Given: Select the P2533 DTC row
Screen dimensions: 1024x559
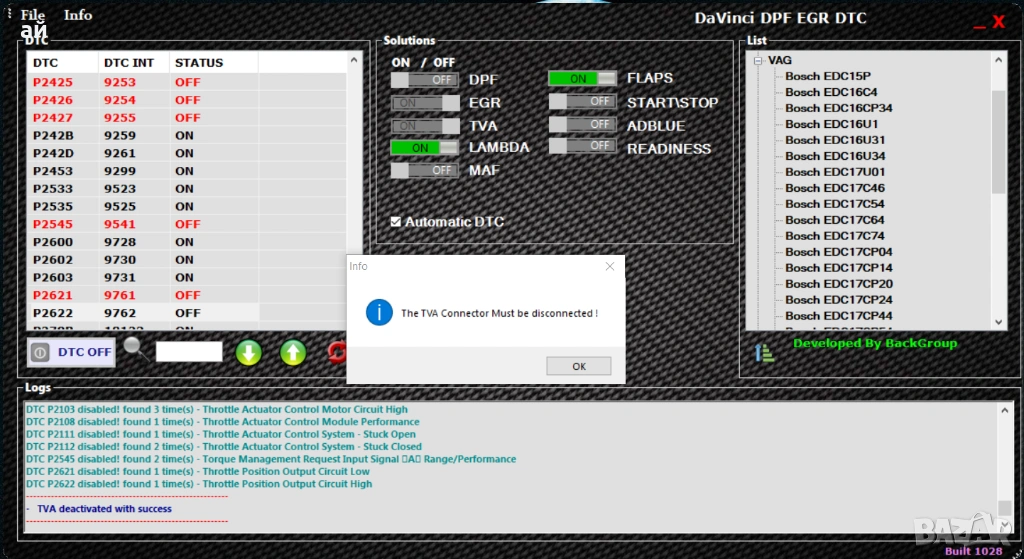Looking at the screenshot, I should [x=187, y=189].
